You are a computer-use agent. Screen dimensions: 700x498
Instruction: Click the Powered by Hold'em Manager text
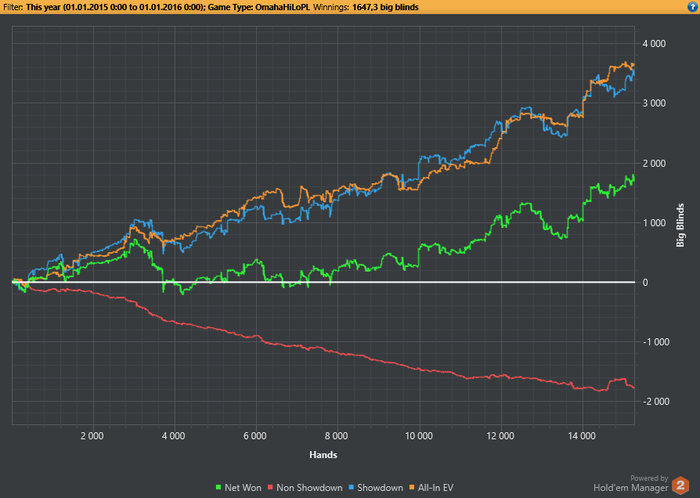pyautogui.click(x=631, y=484)
